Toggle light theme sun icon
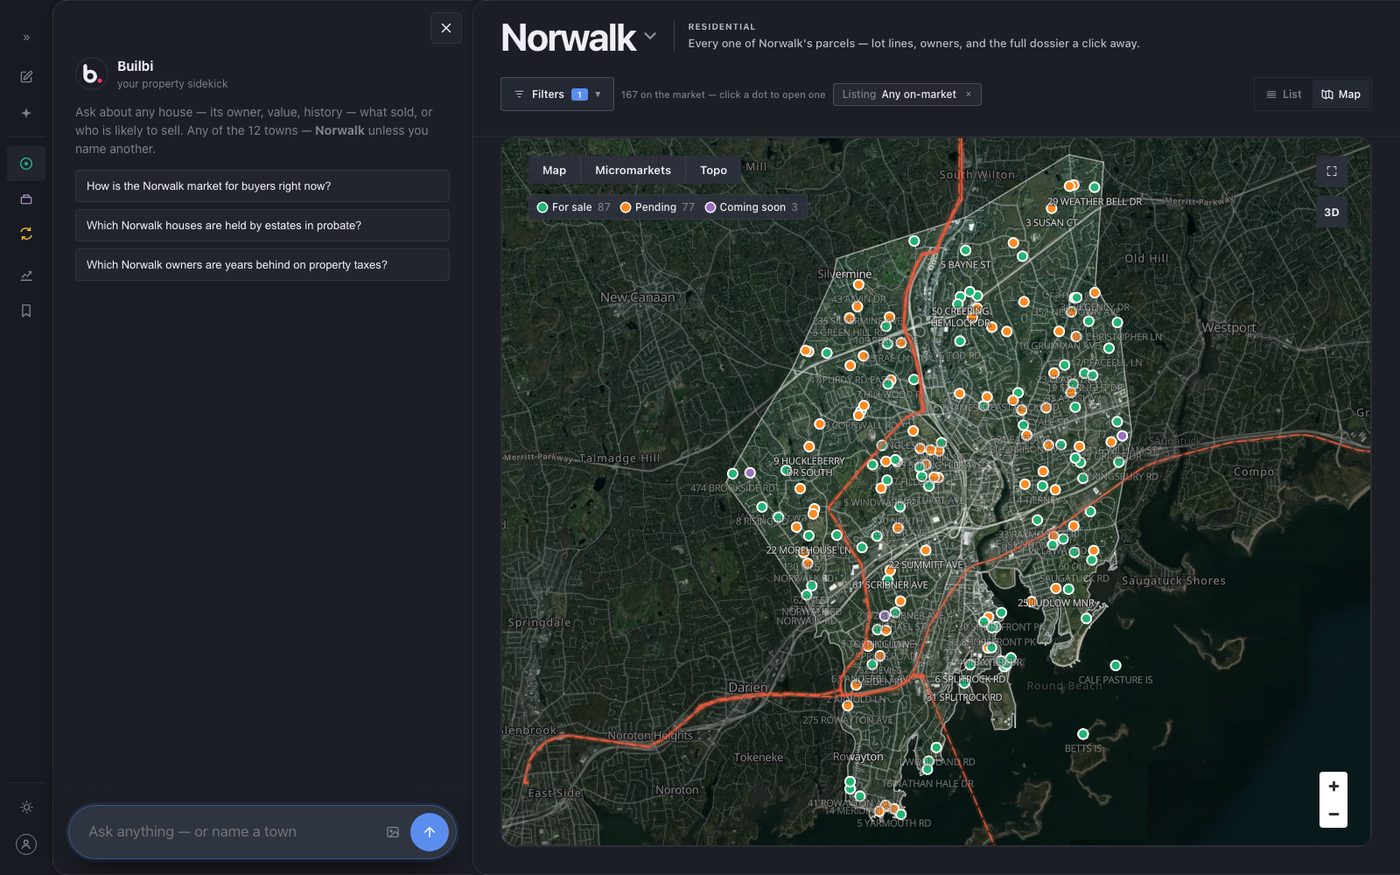Viewport: 1400px width, 875px height. pyautogui.click(x=26, y=807)
